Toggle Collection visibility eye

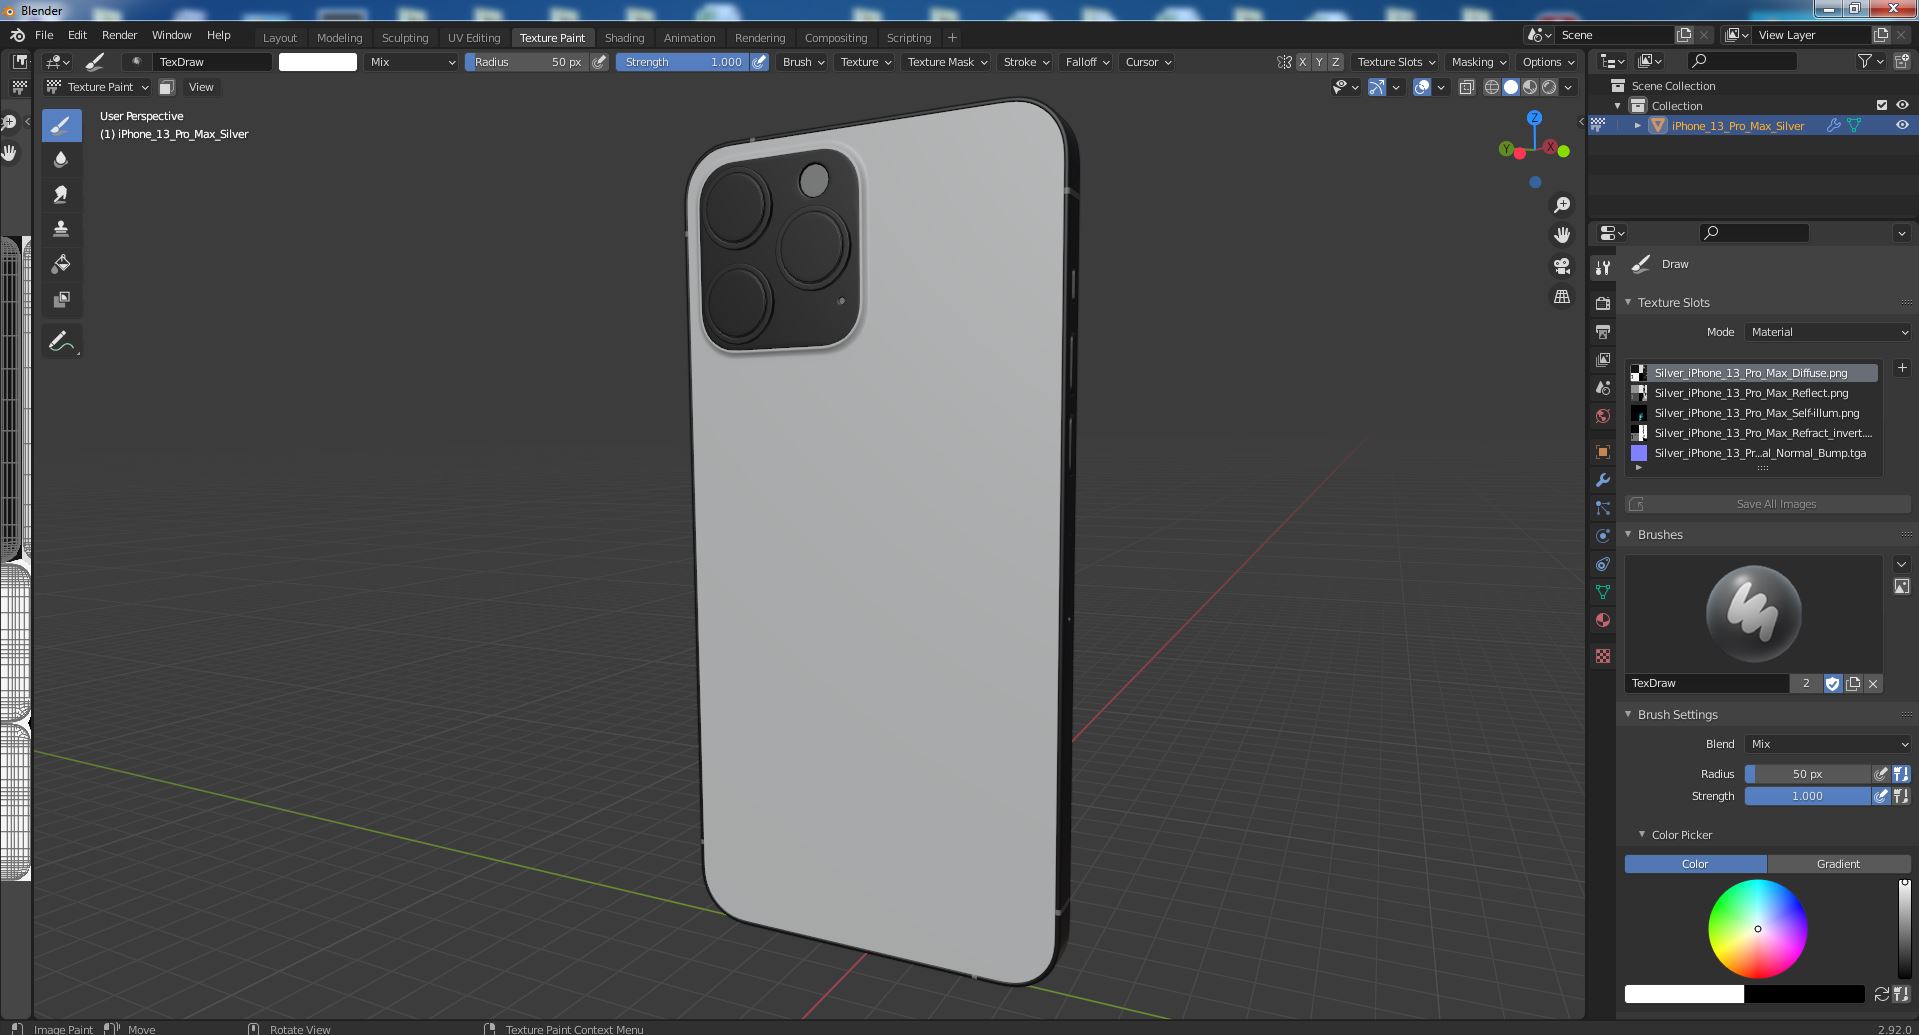tap(1901, 105)
